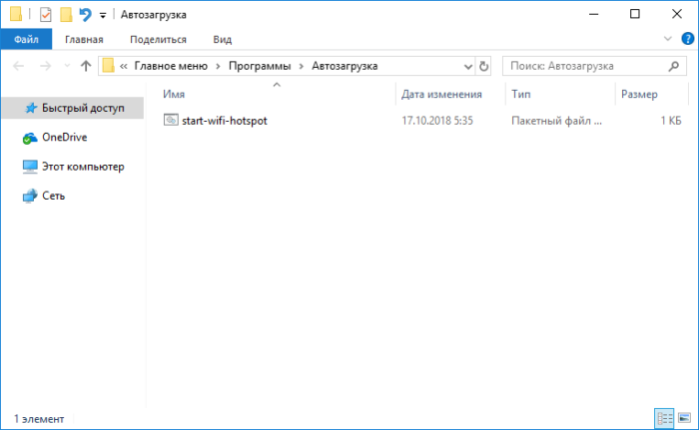Click the batch file icon of start-wifi-hotspot
This screenshot has width=699, height=430.
pos(171,120)
